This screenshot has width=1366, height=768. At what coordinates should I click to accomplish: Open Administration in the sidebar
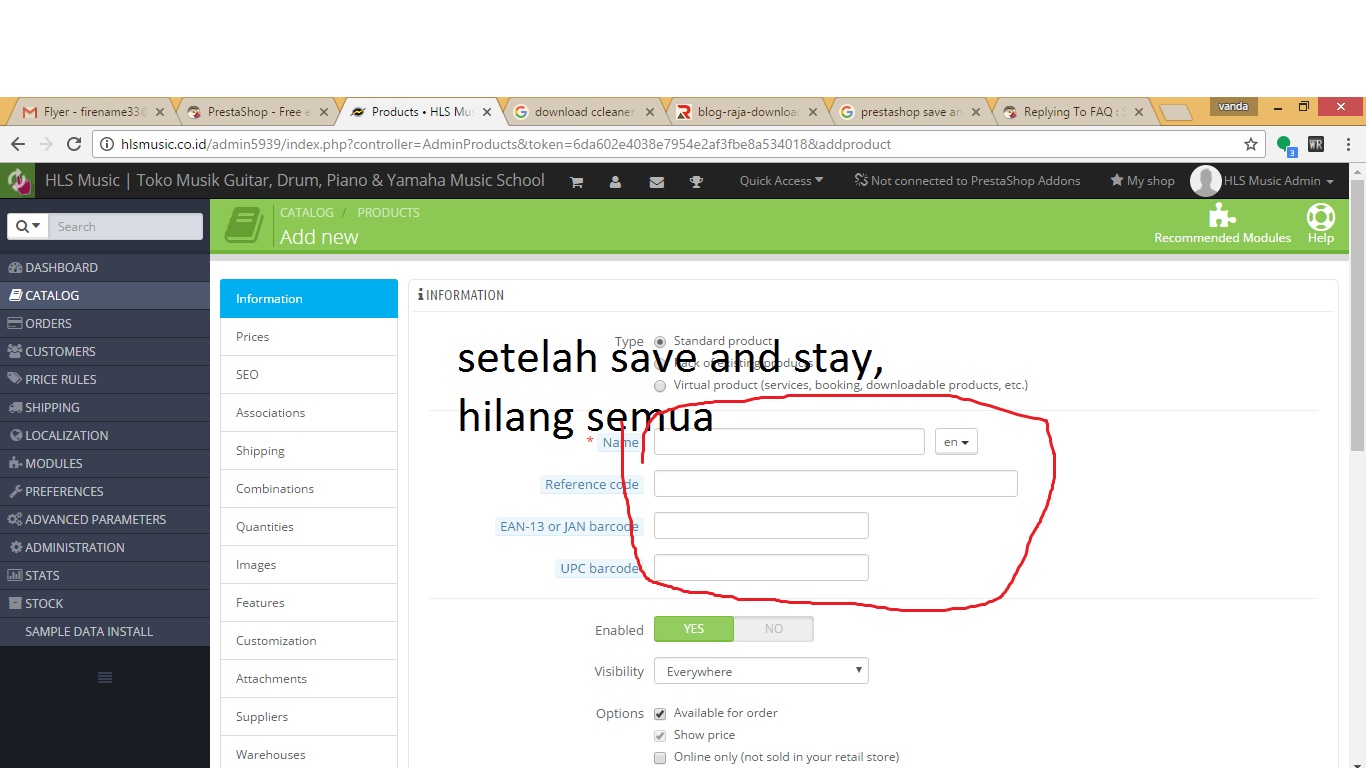[105, 547]
